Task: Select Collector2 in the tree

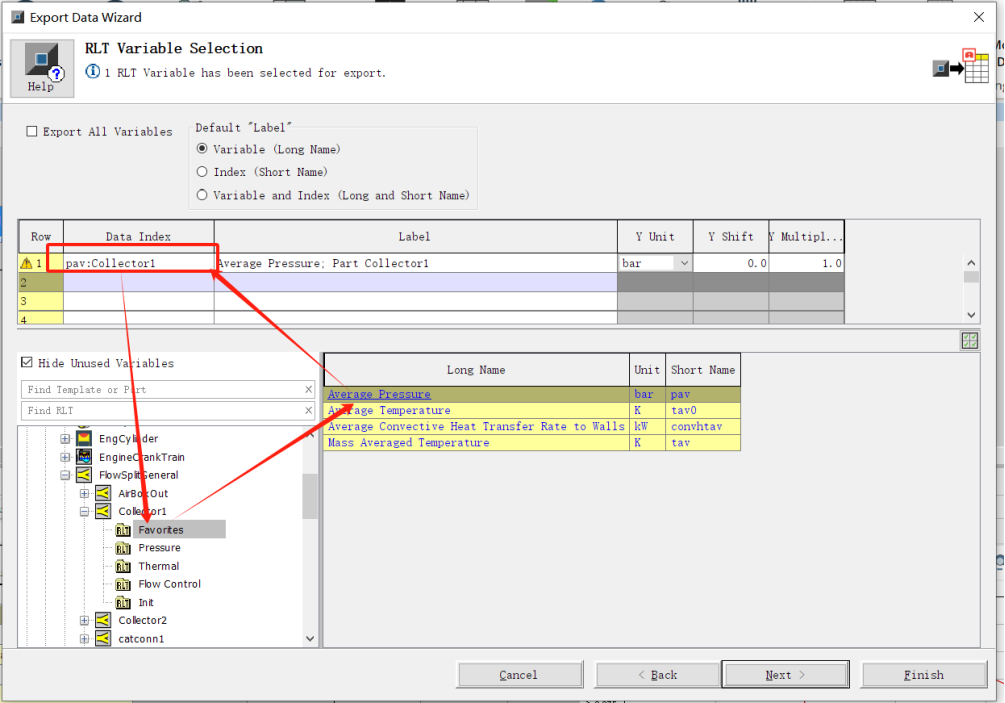Action: click(142, 620)
